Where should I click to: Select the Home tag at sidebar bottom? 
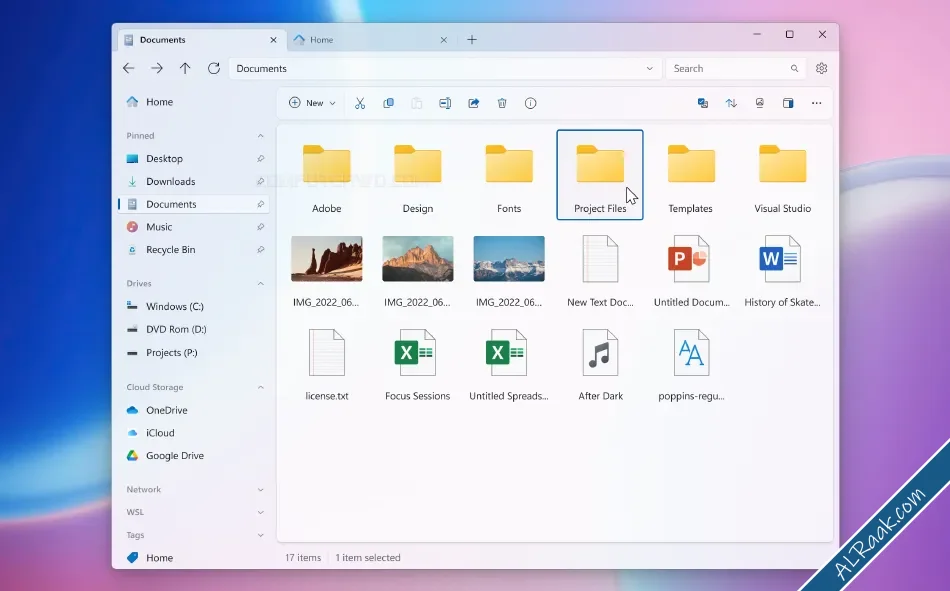[x=193, y=558]
